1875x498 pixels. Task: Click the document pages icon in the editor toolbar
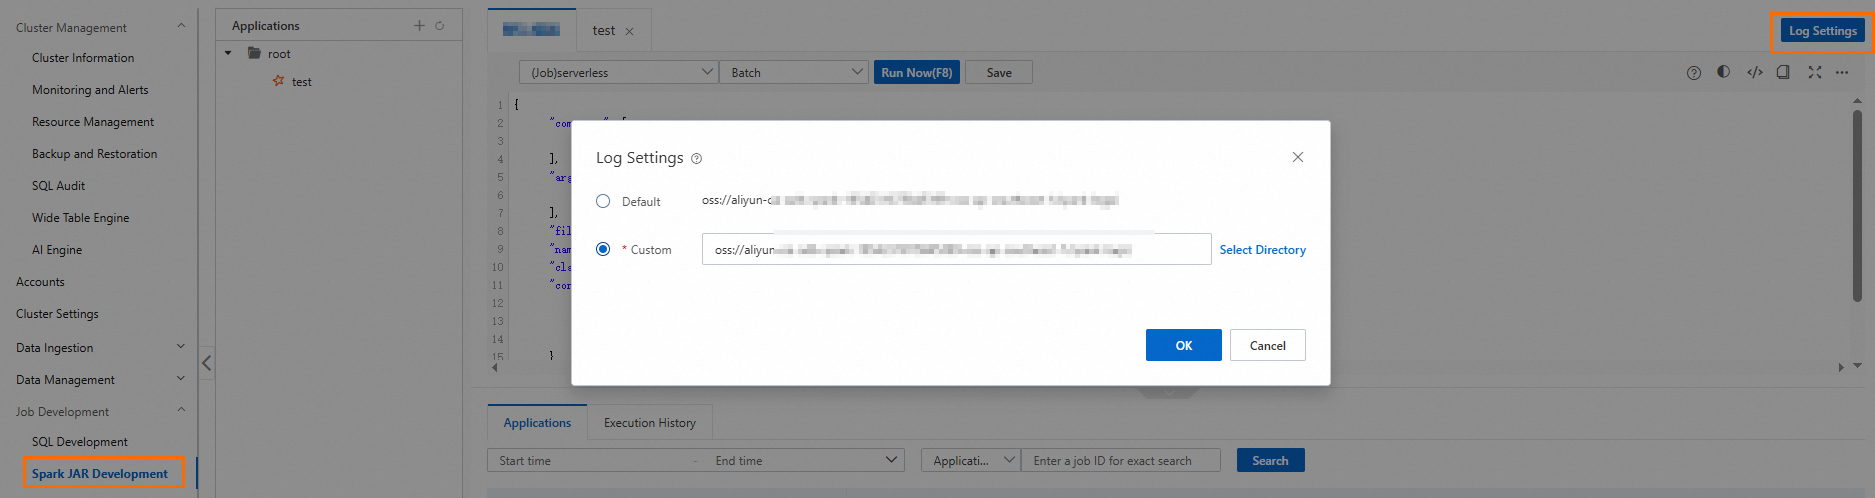[x=1783, y=72]
